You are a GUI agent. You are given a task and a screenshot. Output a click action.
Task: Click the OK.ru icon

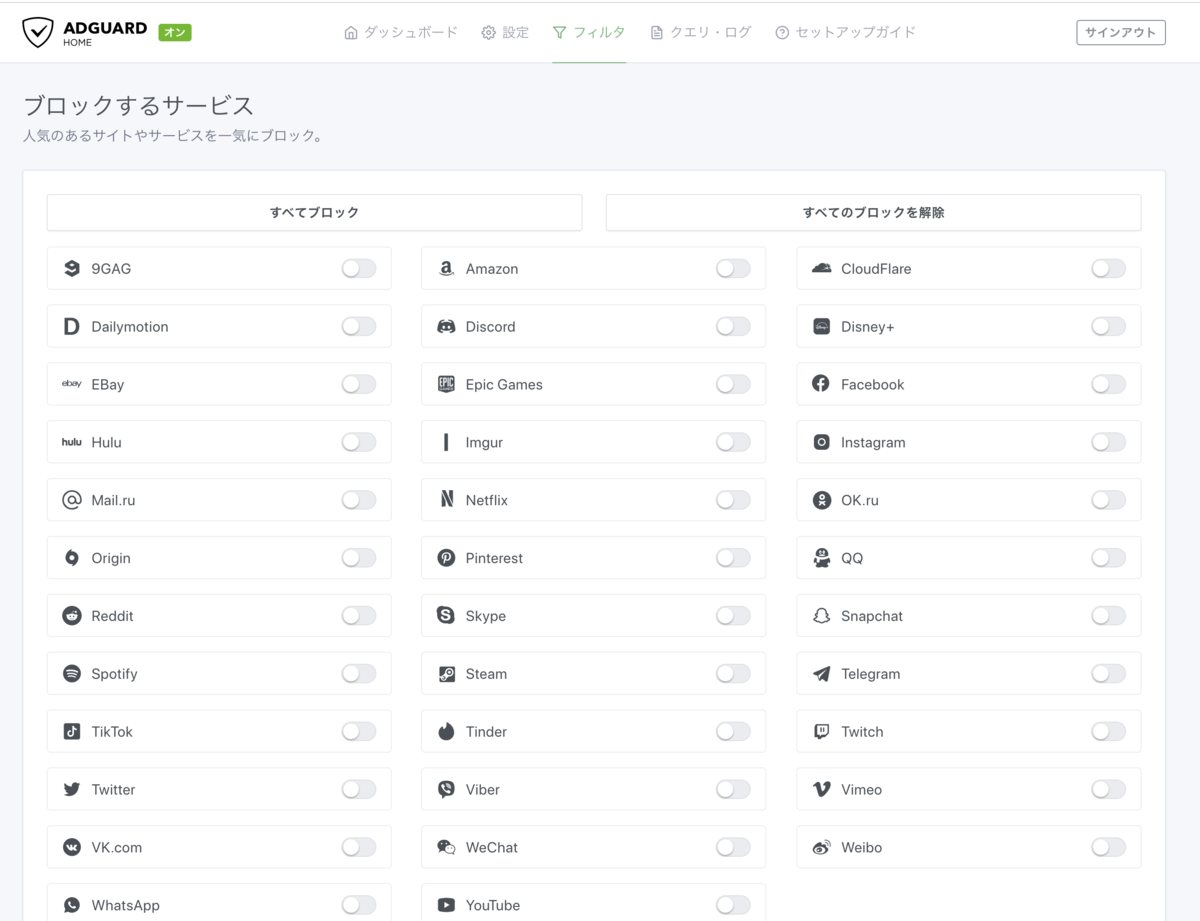821,500
